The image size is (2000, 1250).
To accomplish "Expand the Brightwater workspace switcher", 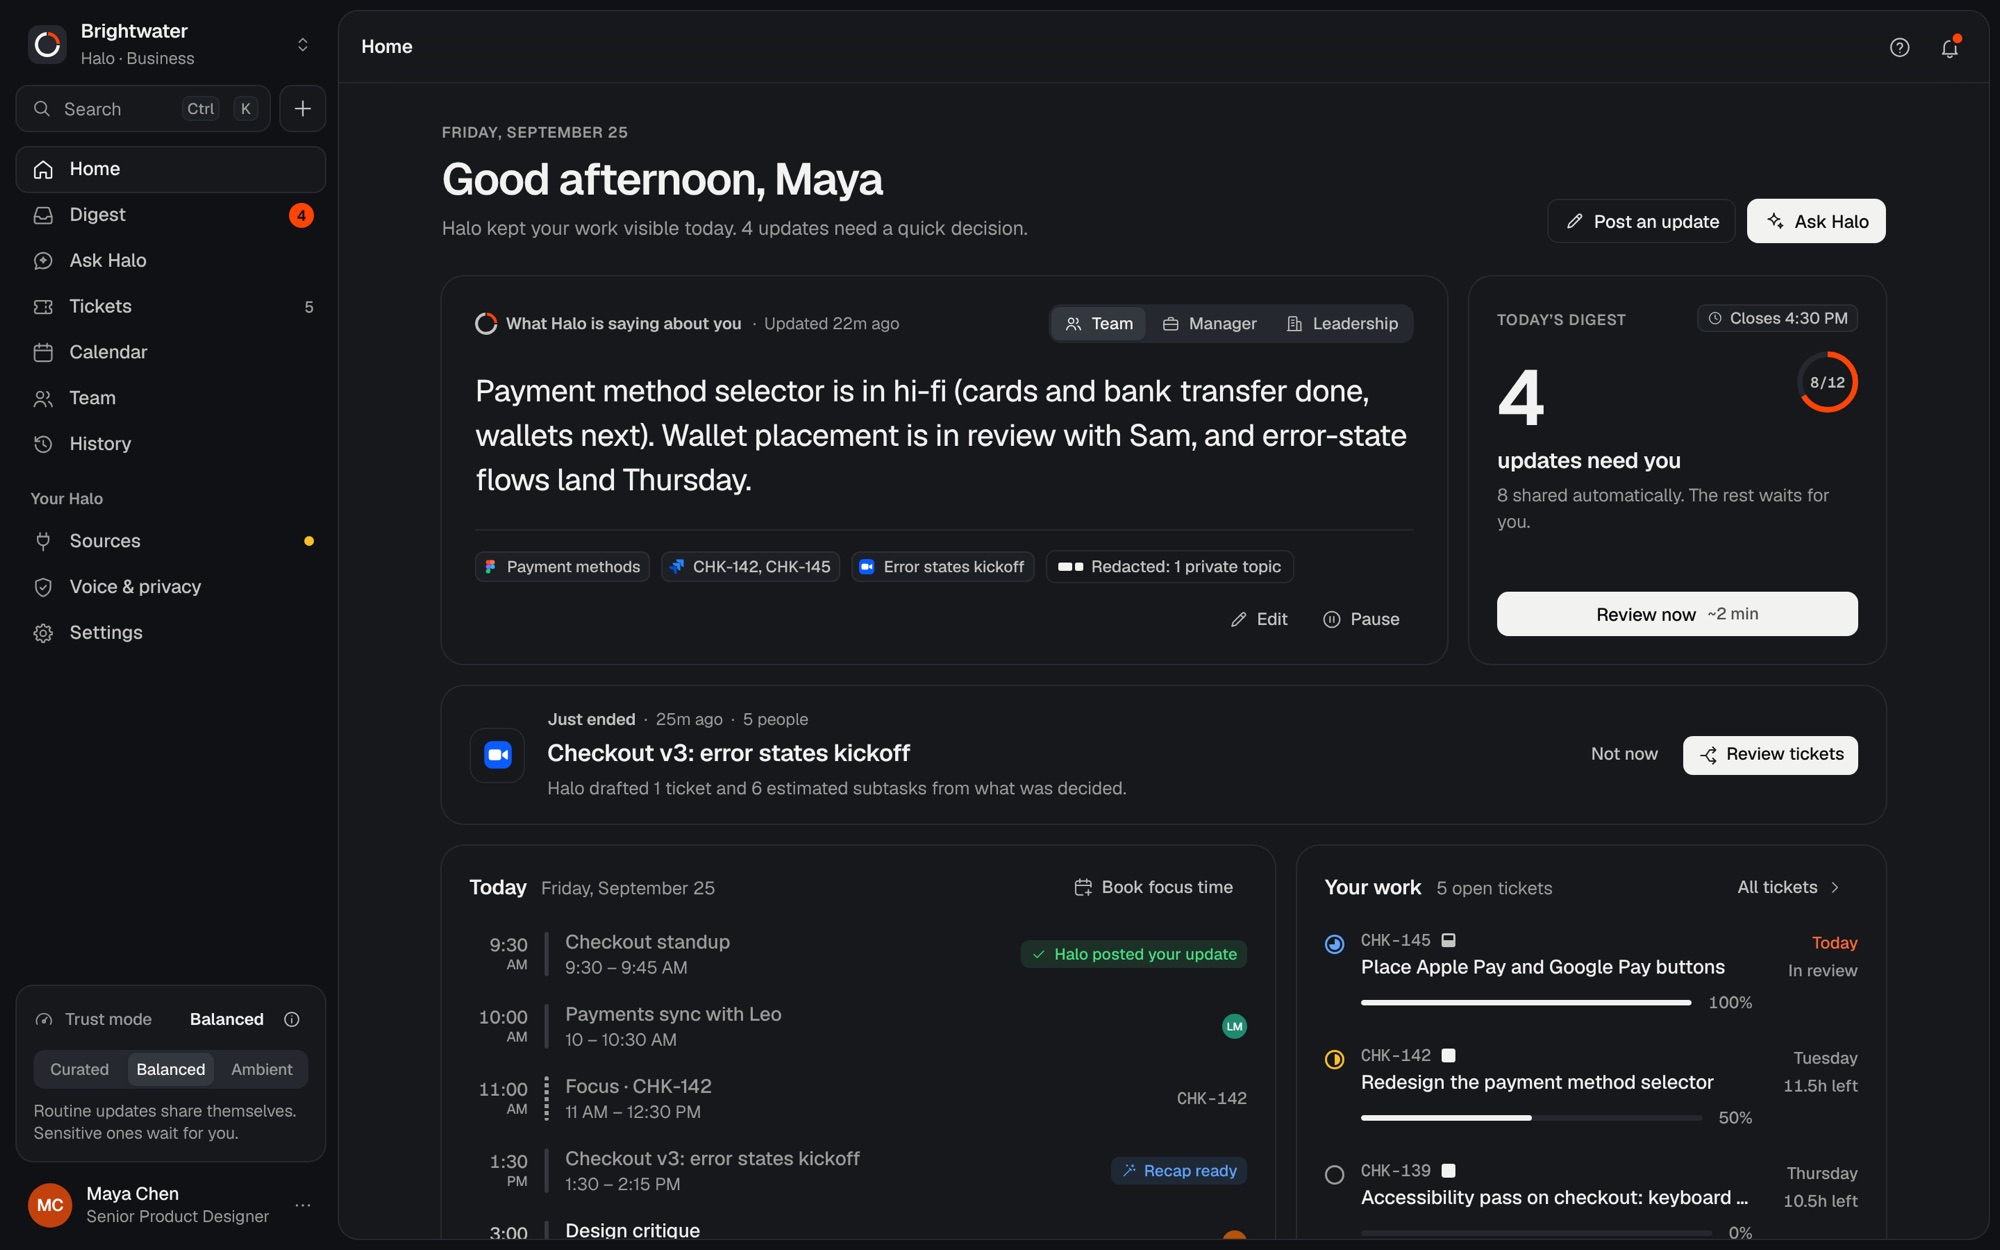I will click(302, 45).
